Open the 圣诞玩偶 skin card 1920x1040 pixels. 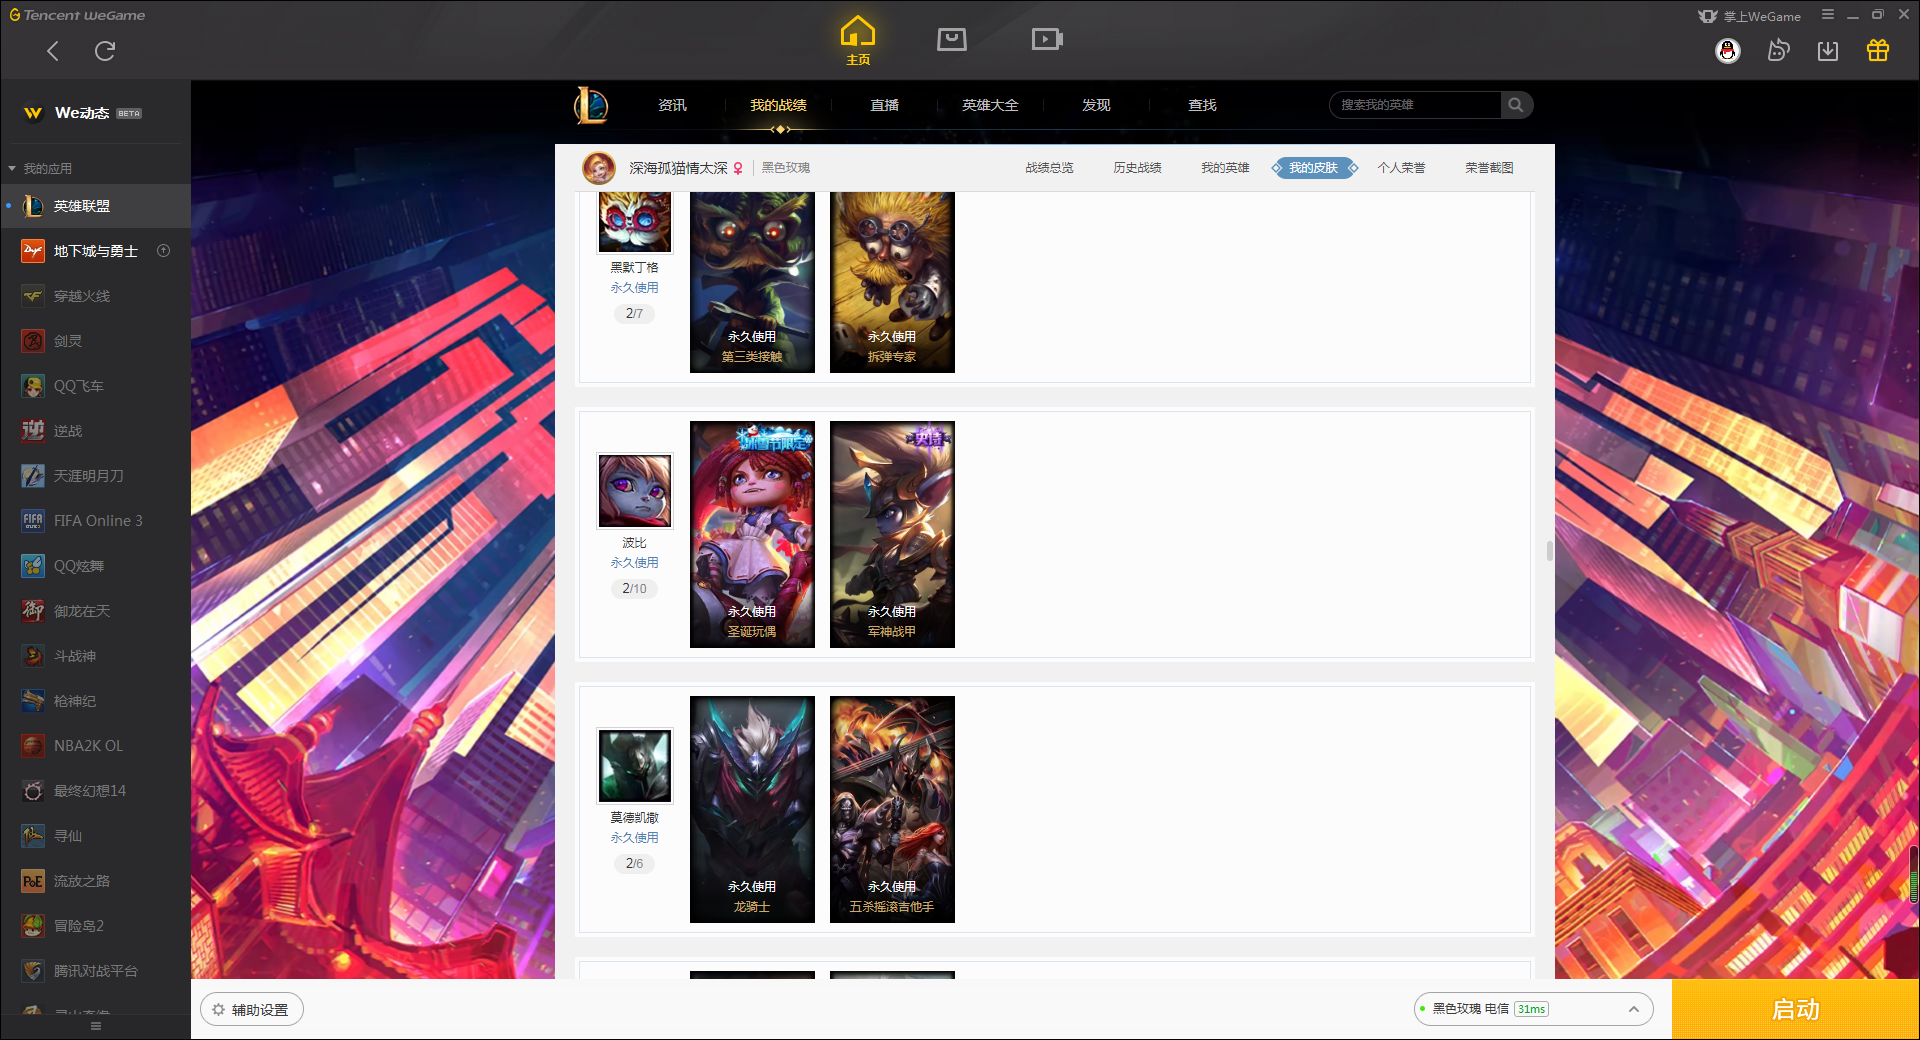[x=752, y=534]
